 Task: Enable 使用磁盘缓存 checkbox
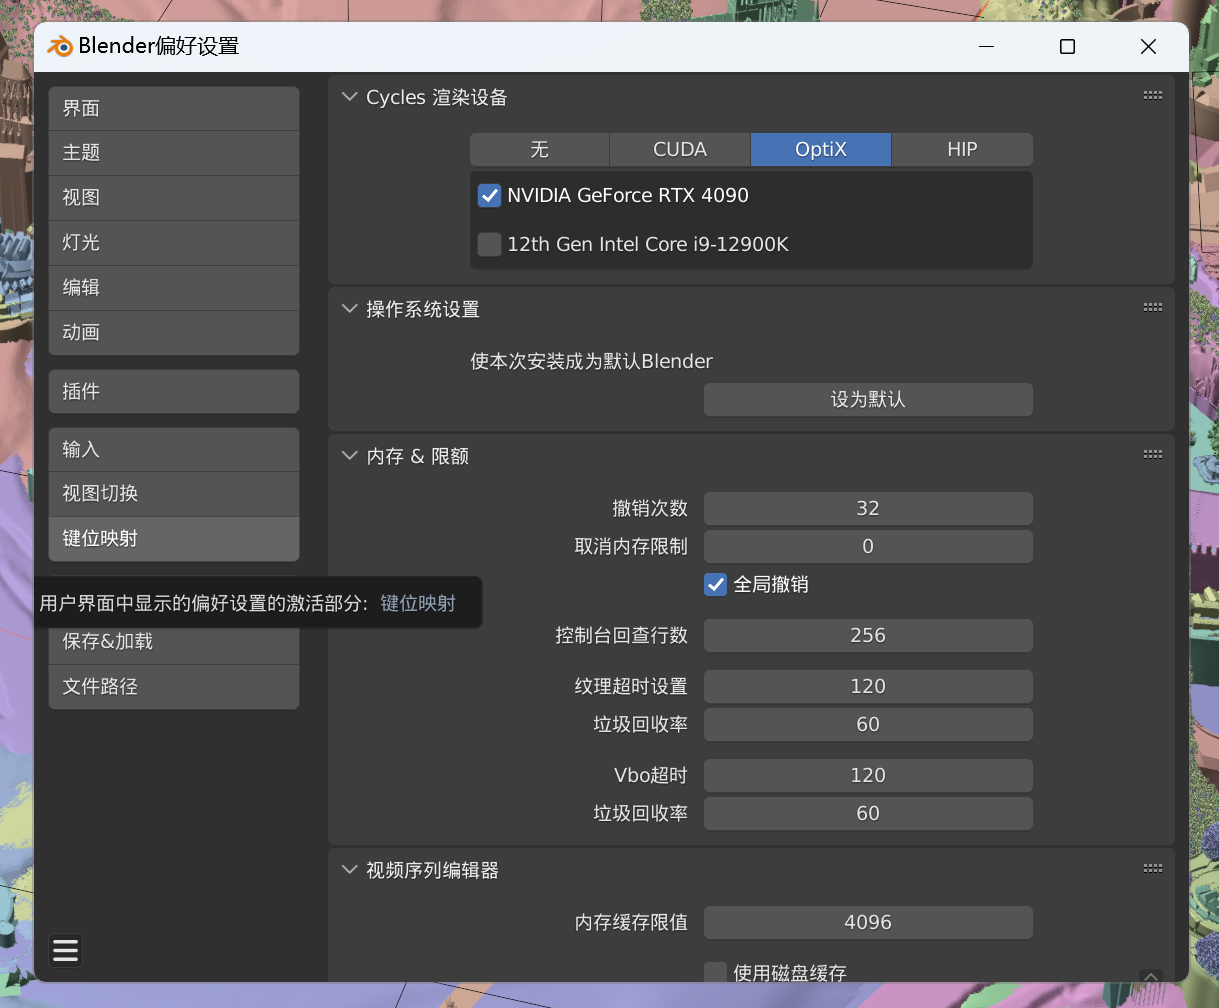pos(715,972)
